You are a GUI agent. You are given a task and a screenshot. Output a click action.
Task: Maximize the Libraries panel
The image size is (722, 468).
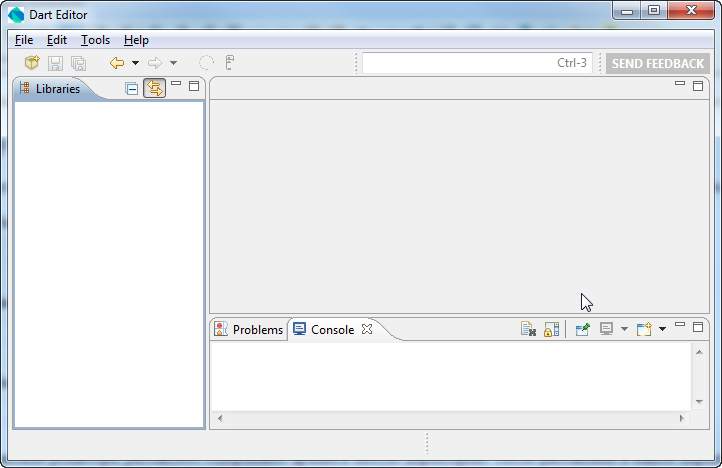[x=194, y=86]
